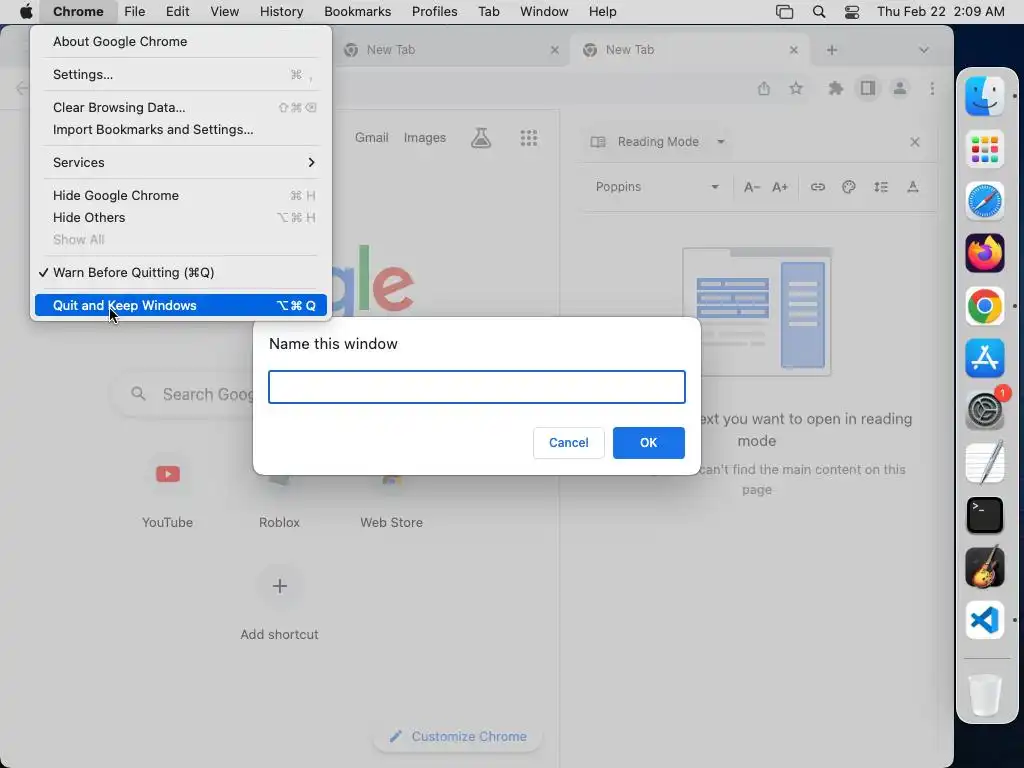Confirm the window name with OK
This screenshot has width=1024, height=768.
point(648,443)
